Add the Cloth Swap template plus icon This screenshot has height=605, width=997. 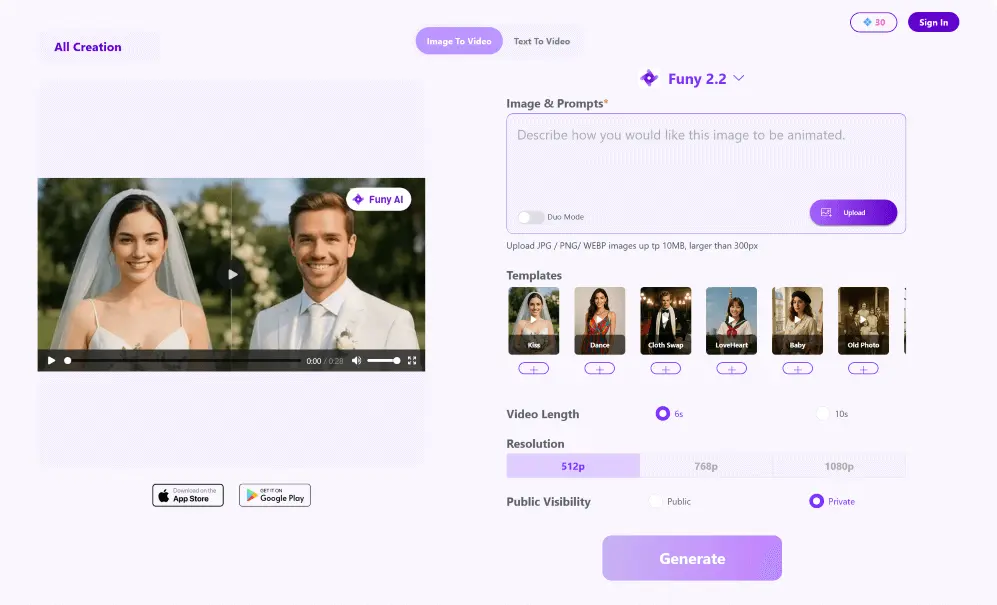tap(665, 369)
